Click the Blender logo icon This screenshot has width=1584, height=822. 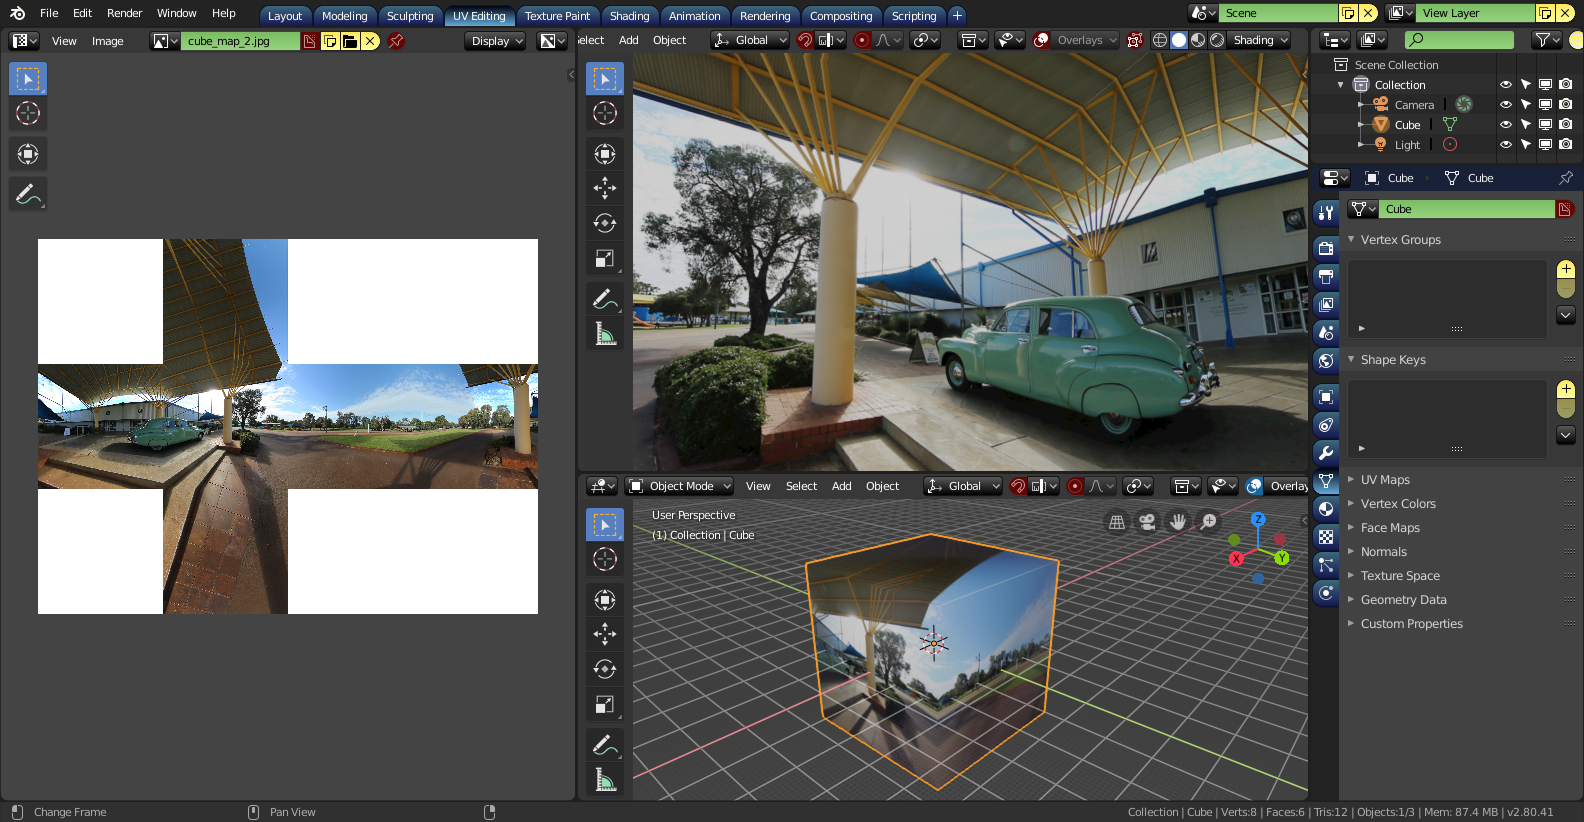coord(17,13)
